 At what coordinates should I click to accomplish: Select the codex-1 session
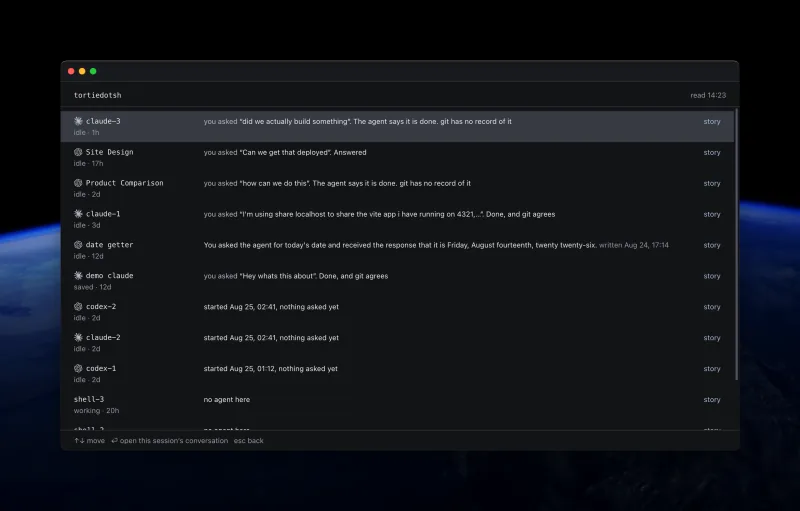(x=101, y=368)
